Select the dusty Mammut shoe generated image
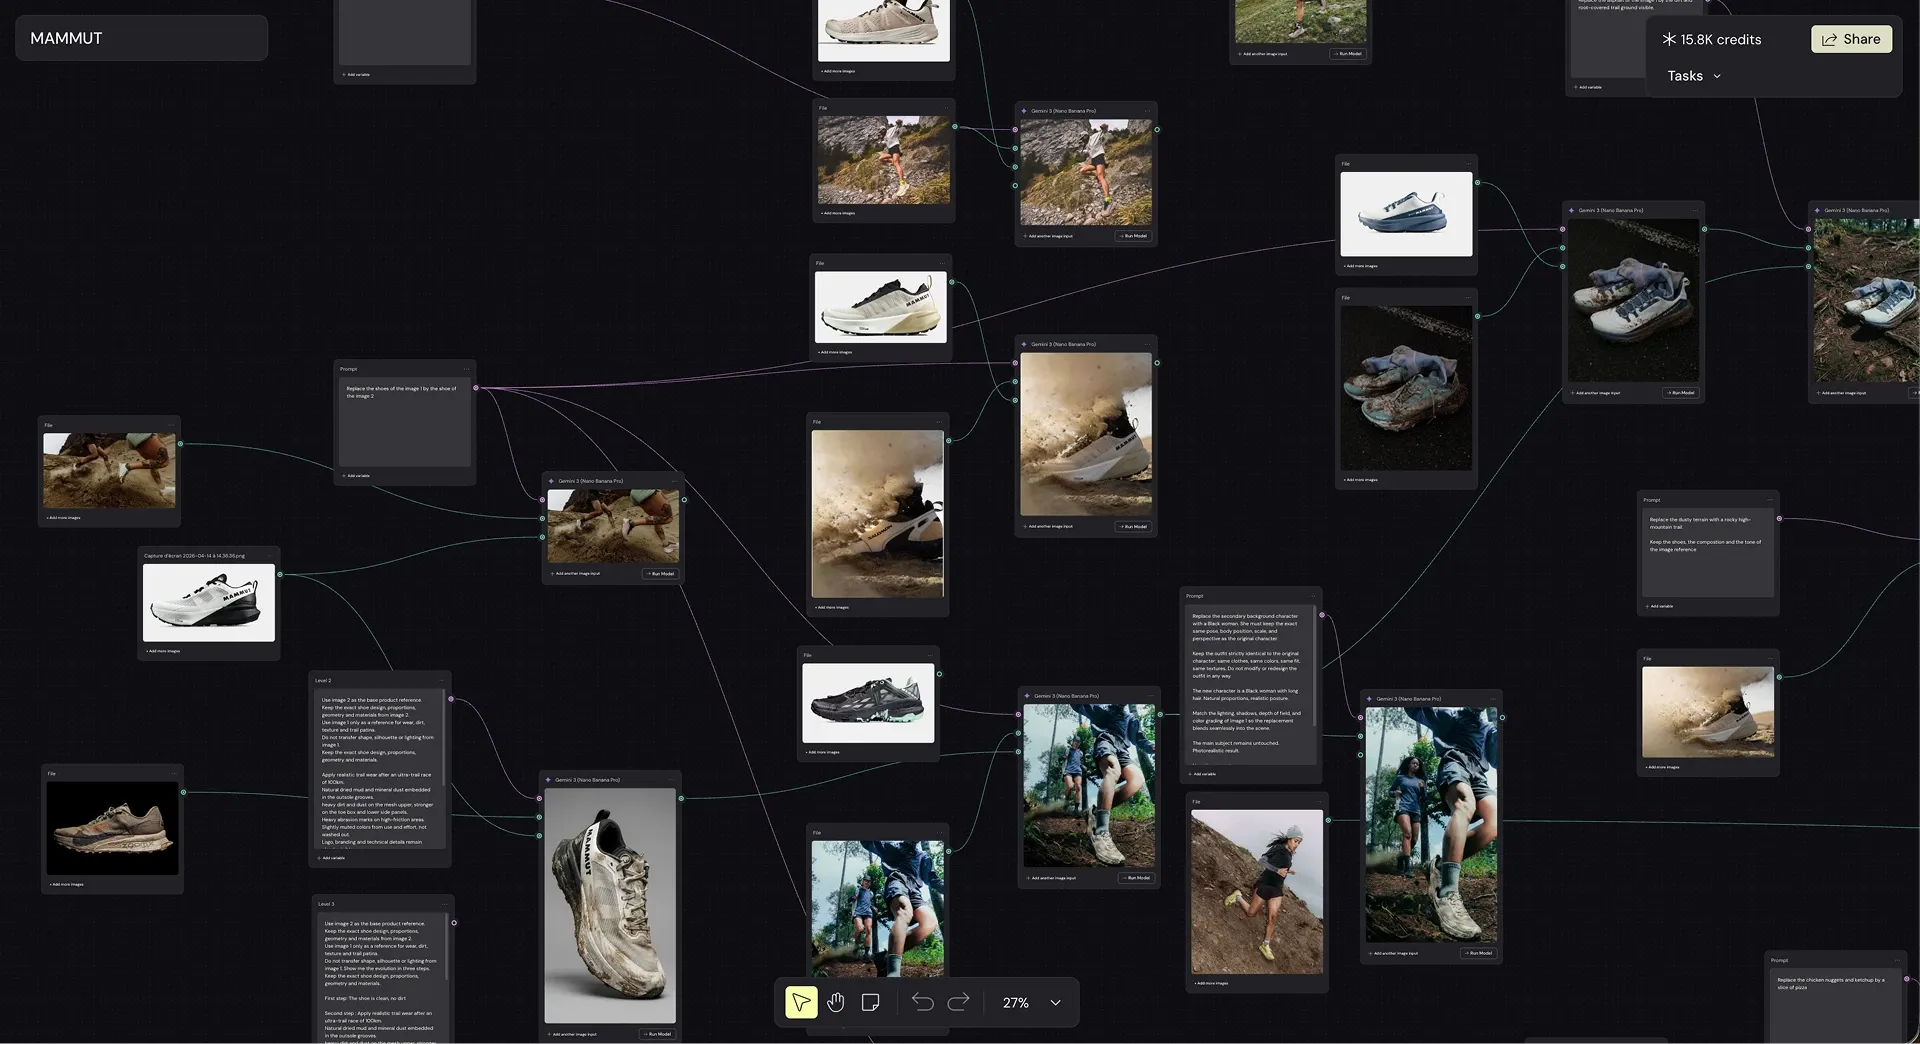Screen dimensions: 1920x1044 (x=1086, y=434)
